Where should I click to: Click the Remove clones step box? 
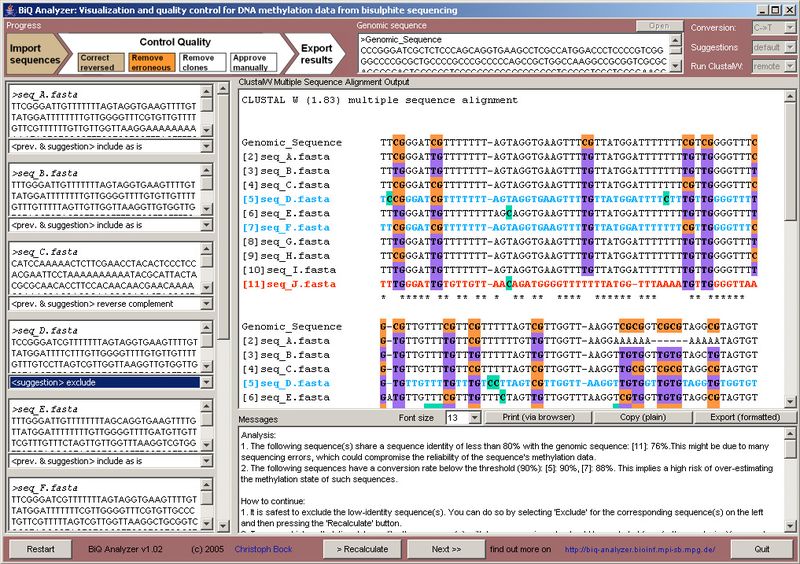(x=200, y=63)
